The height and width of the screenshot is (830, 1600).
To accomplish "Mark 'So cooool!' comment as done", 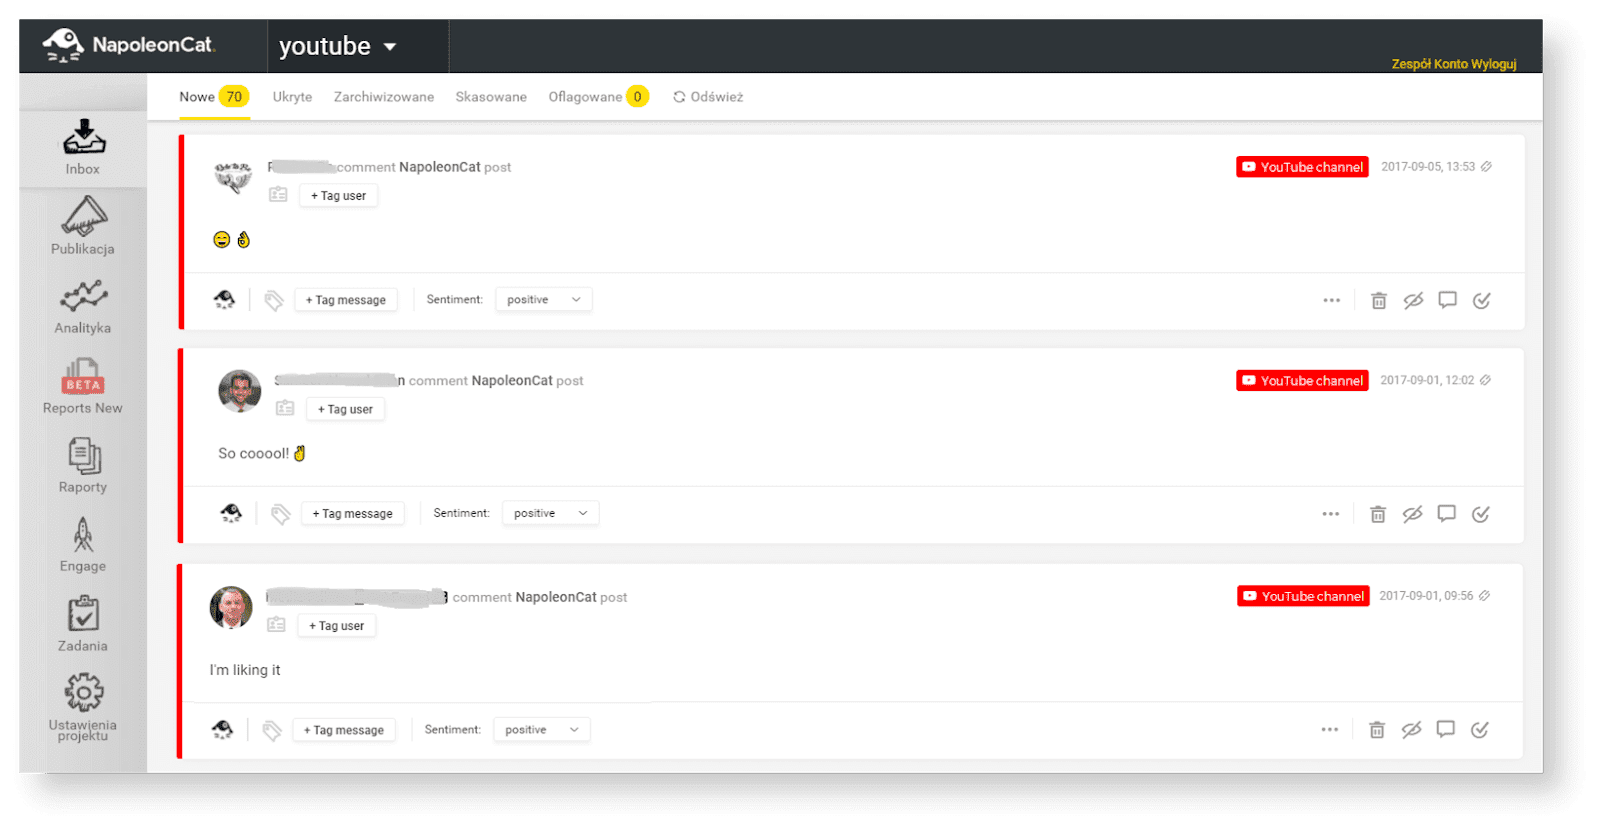I will pos(1481,514).
